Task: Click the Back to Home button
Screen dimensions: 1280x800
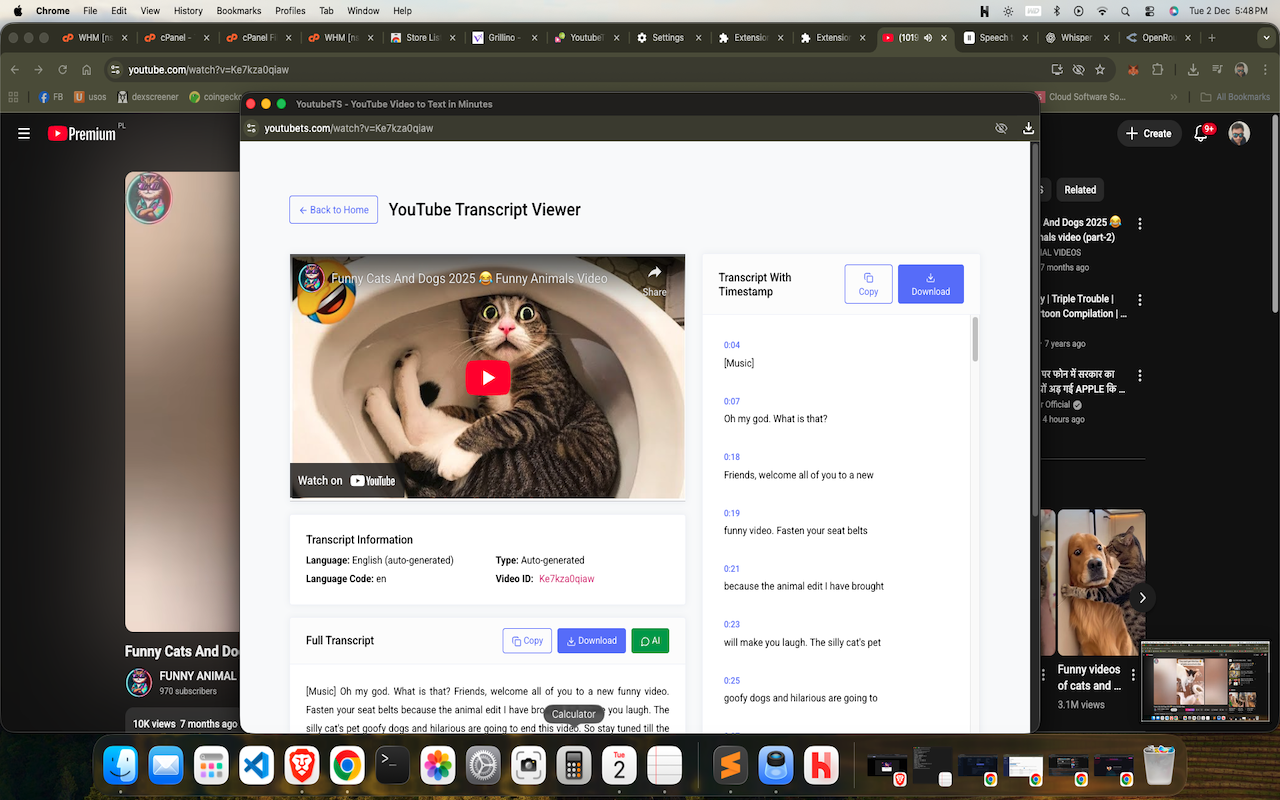Action: tap(333, 209)
